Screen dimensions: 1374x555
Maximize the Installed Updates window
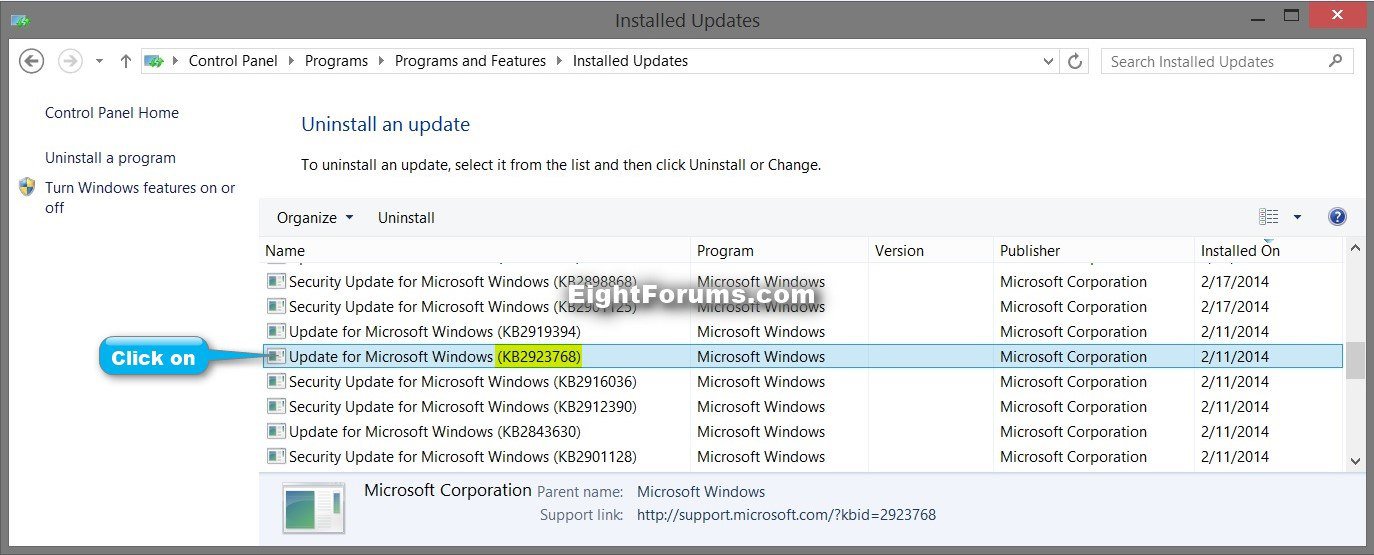point(1292,15)
